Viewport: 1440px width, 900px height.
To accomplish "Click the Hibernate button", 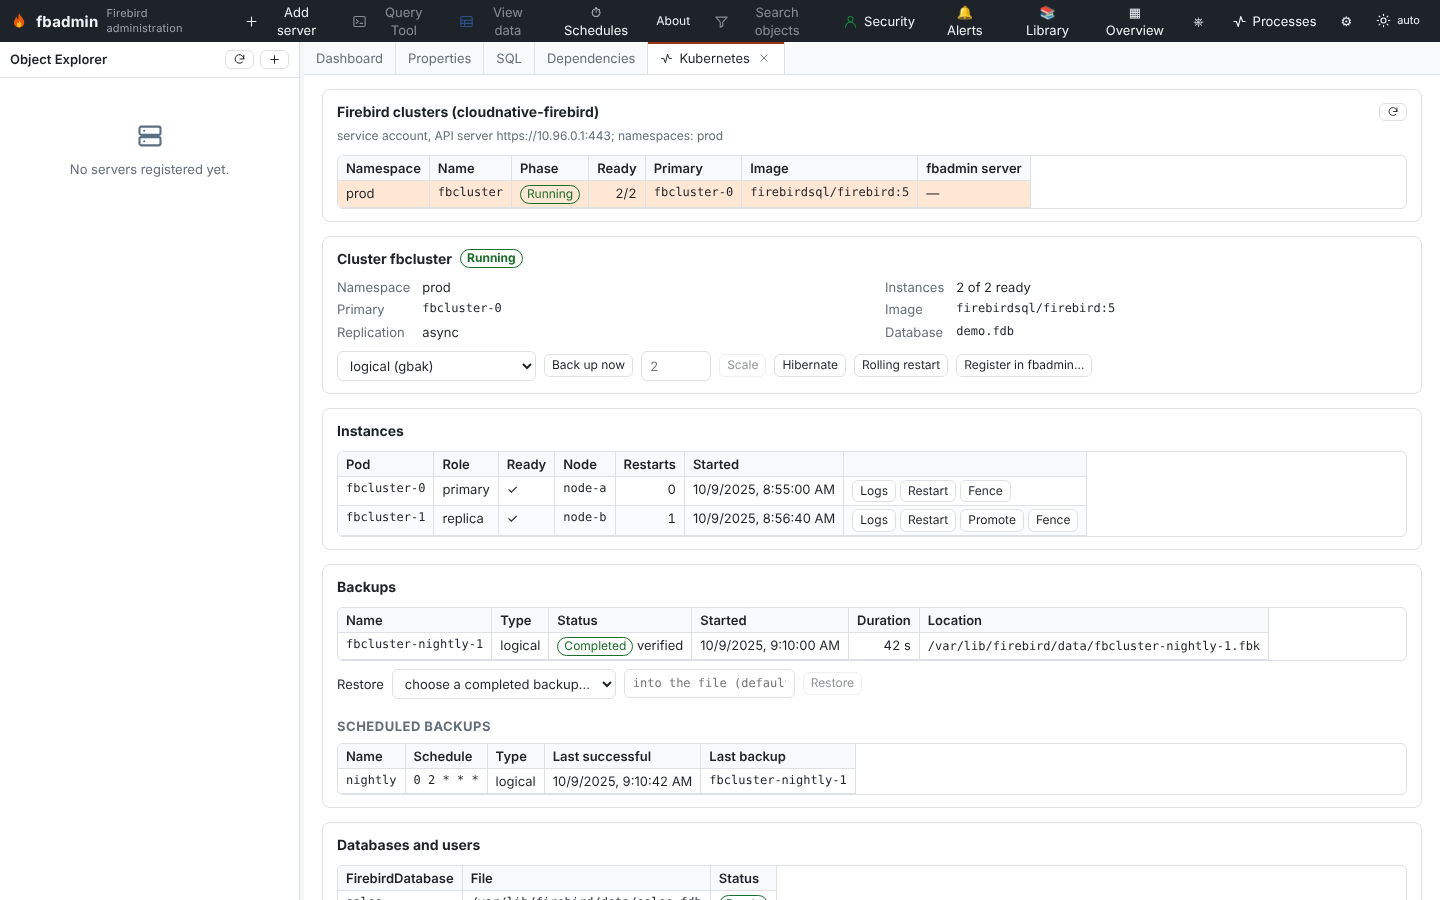I will click(810, 365).
